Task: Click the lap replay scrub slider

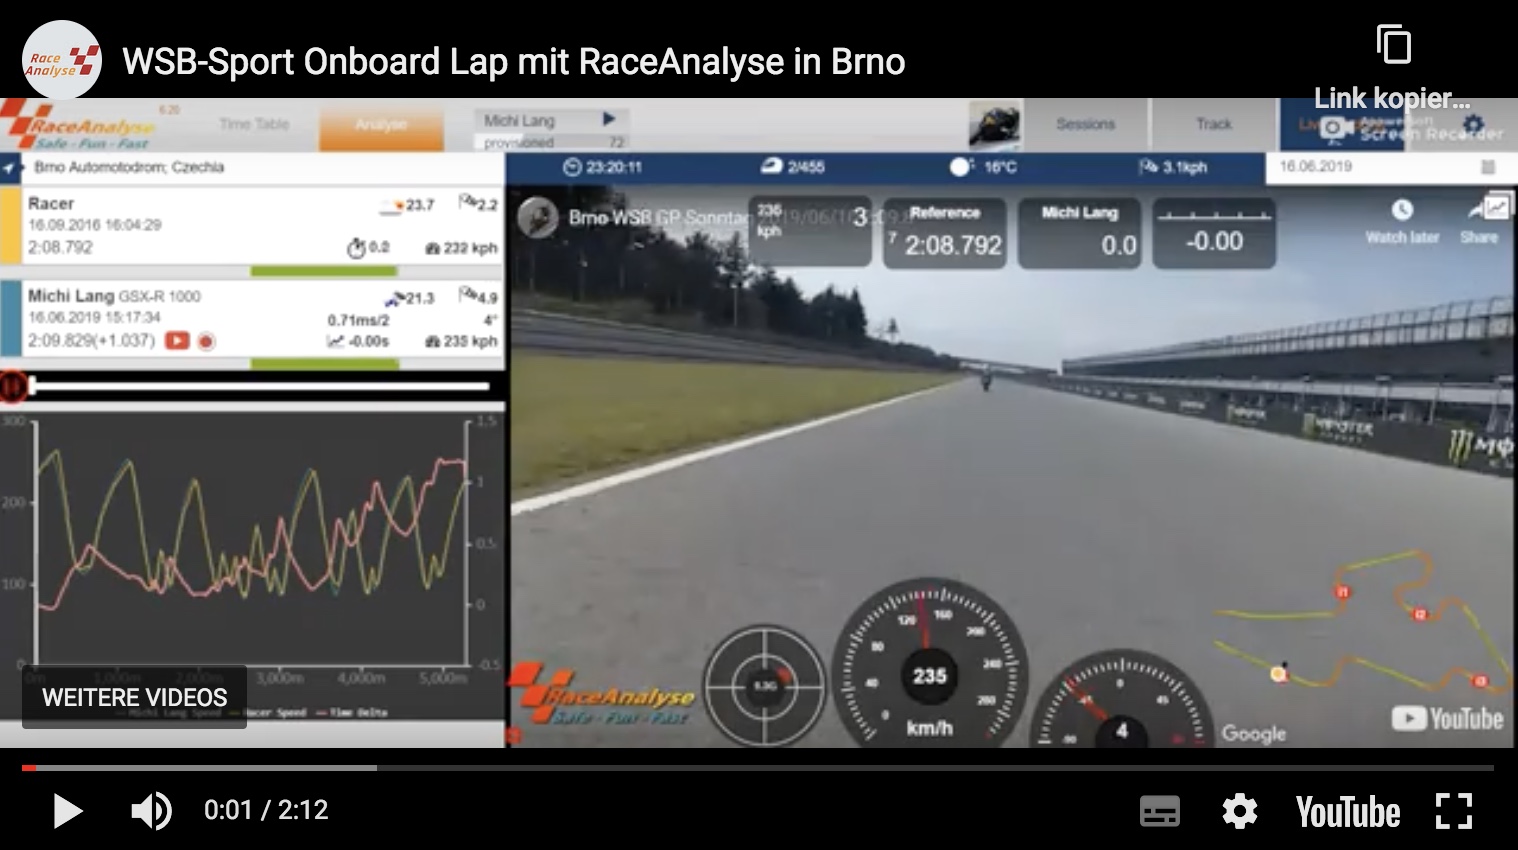Action: click(x=260, y=386)
